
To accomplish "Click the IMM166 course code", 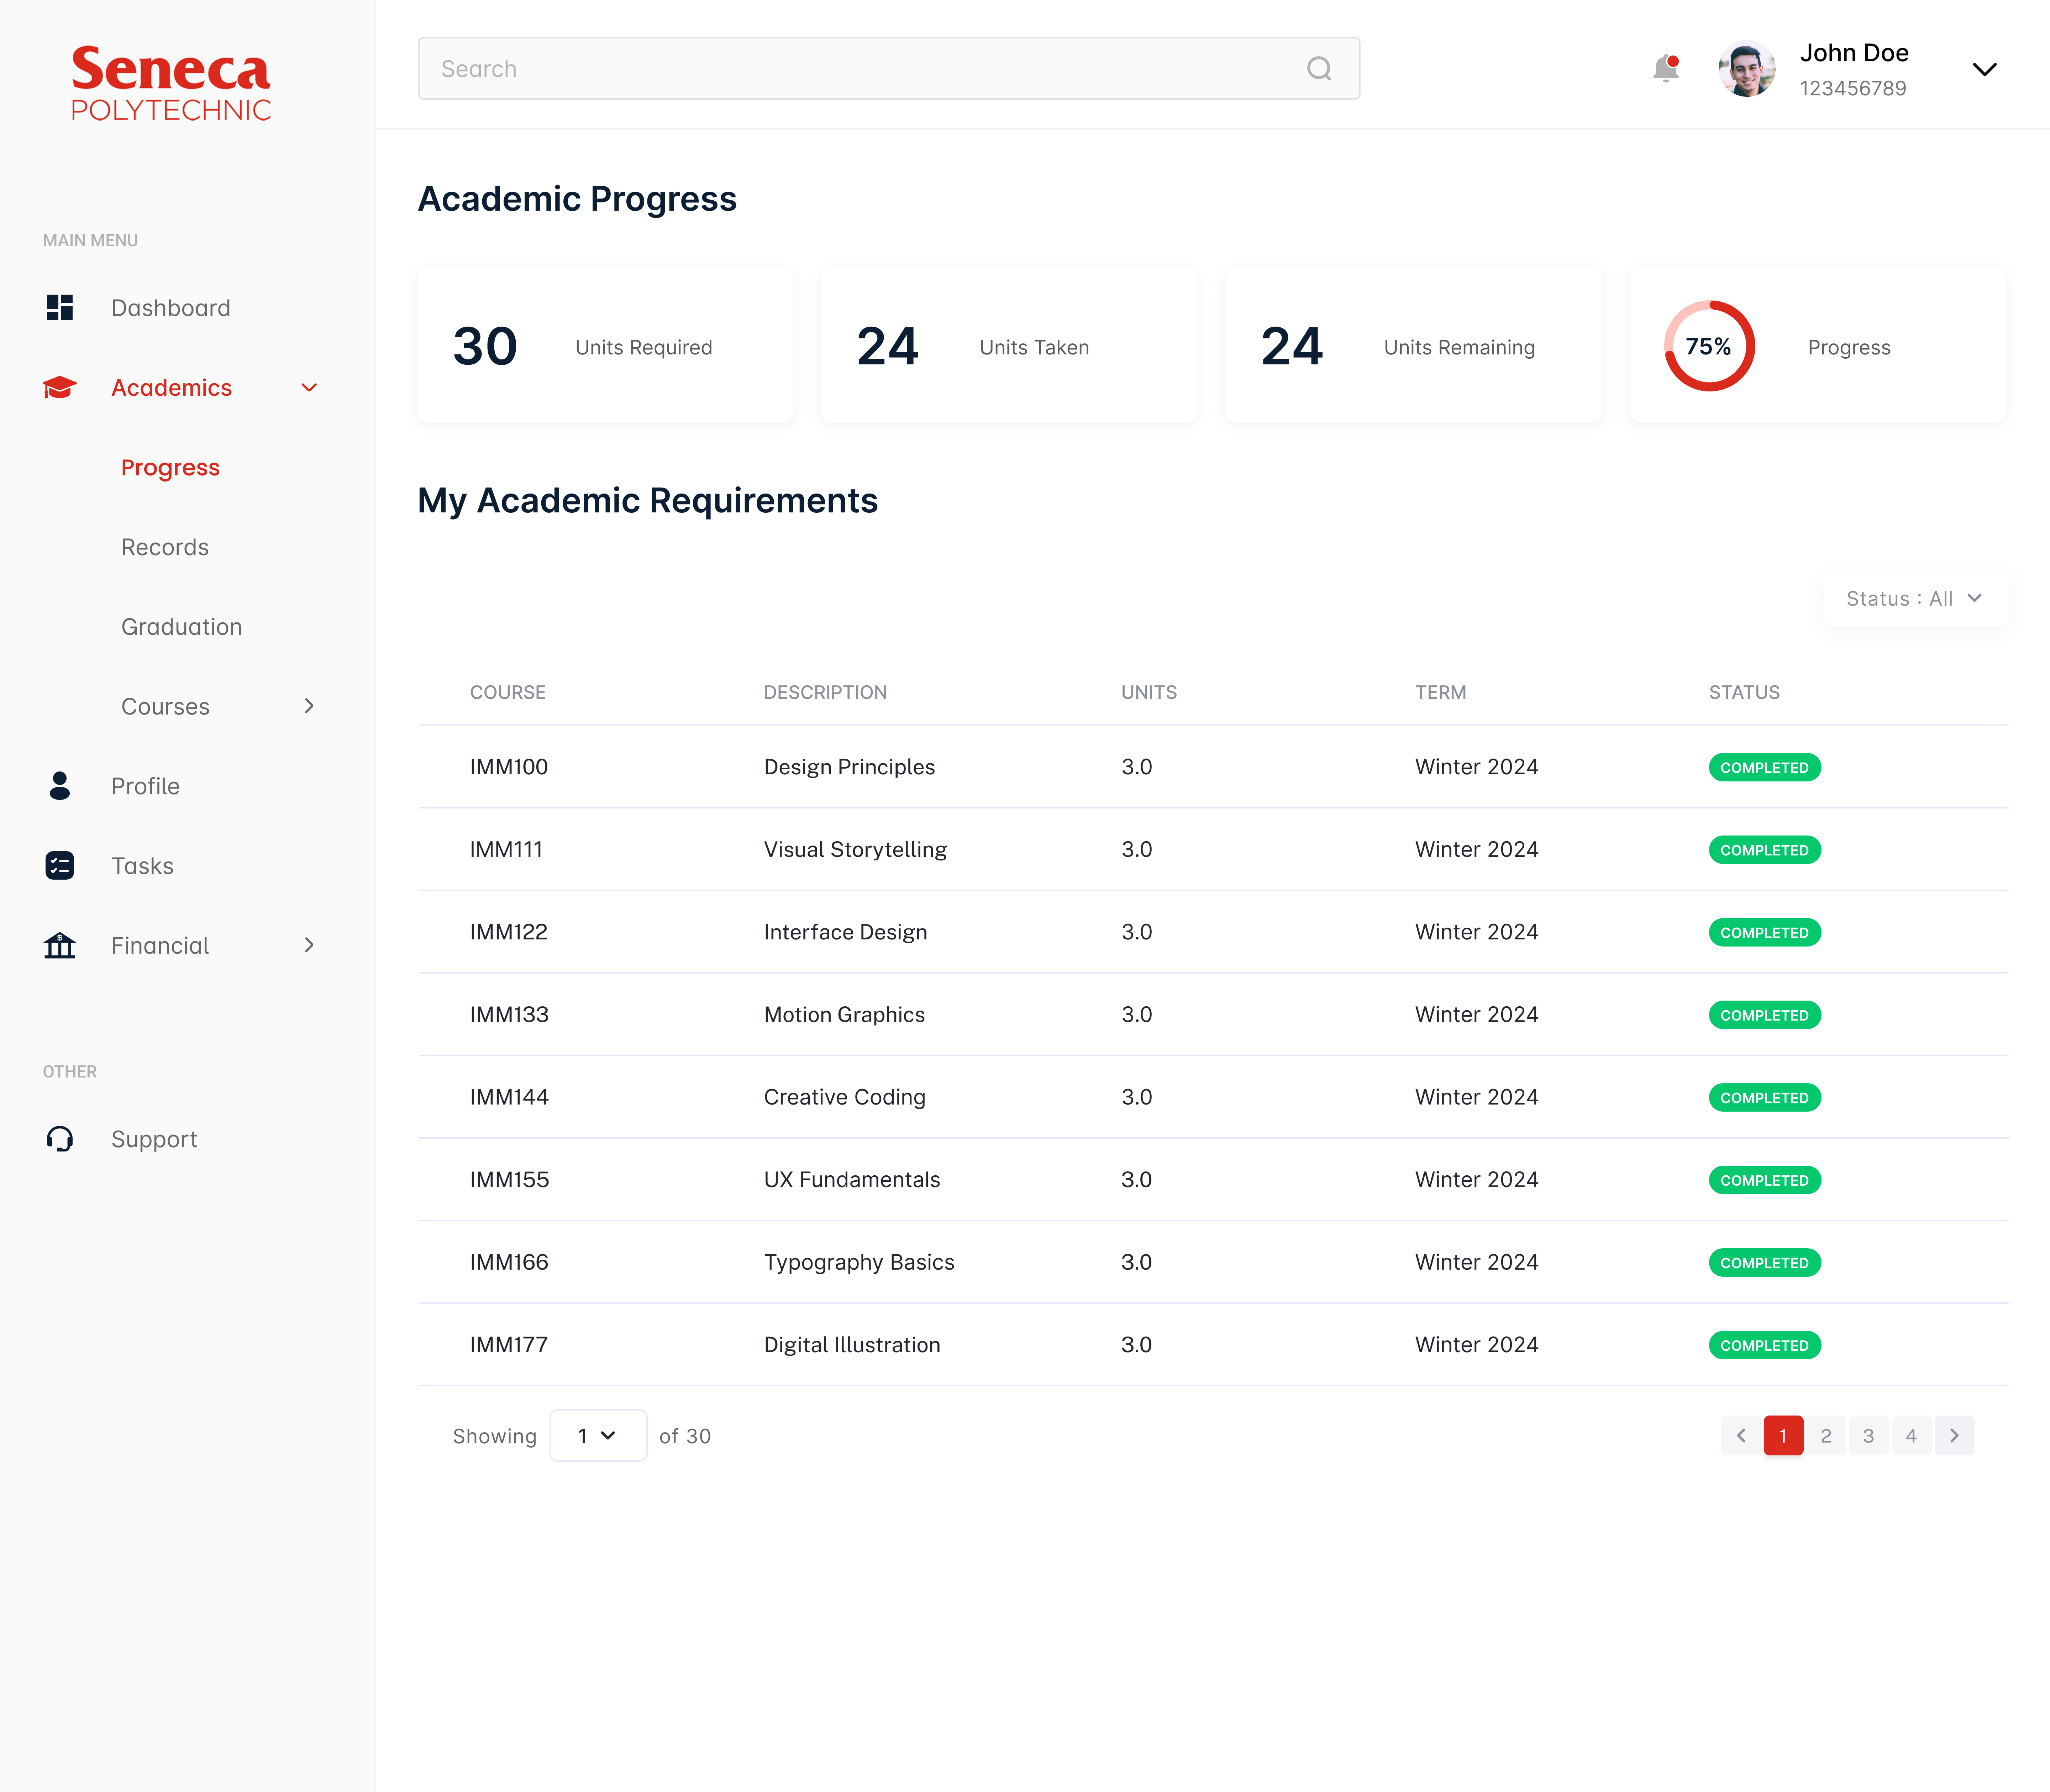I will (x=509, y=1262).
